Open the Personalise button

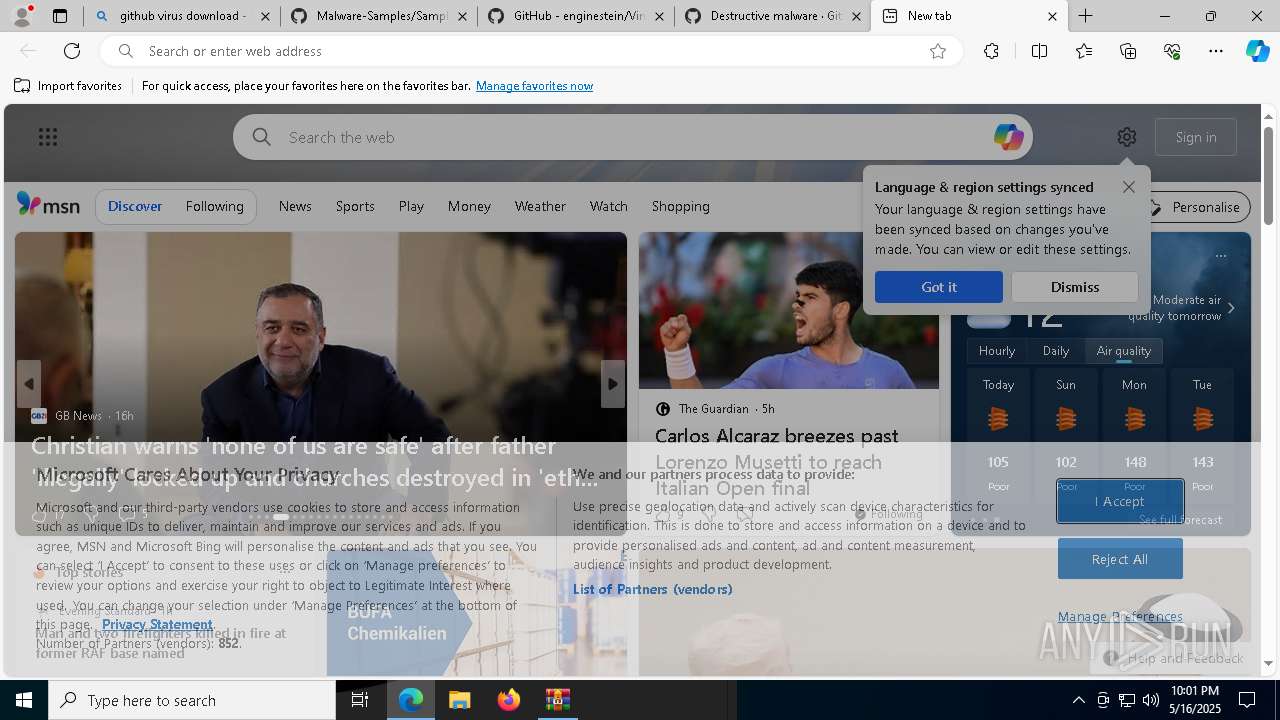click(1195, 207)
